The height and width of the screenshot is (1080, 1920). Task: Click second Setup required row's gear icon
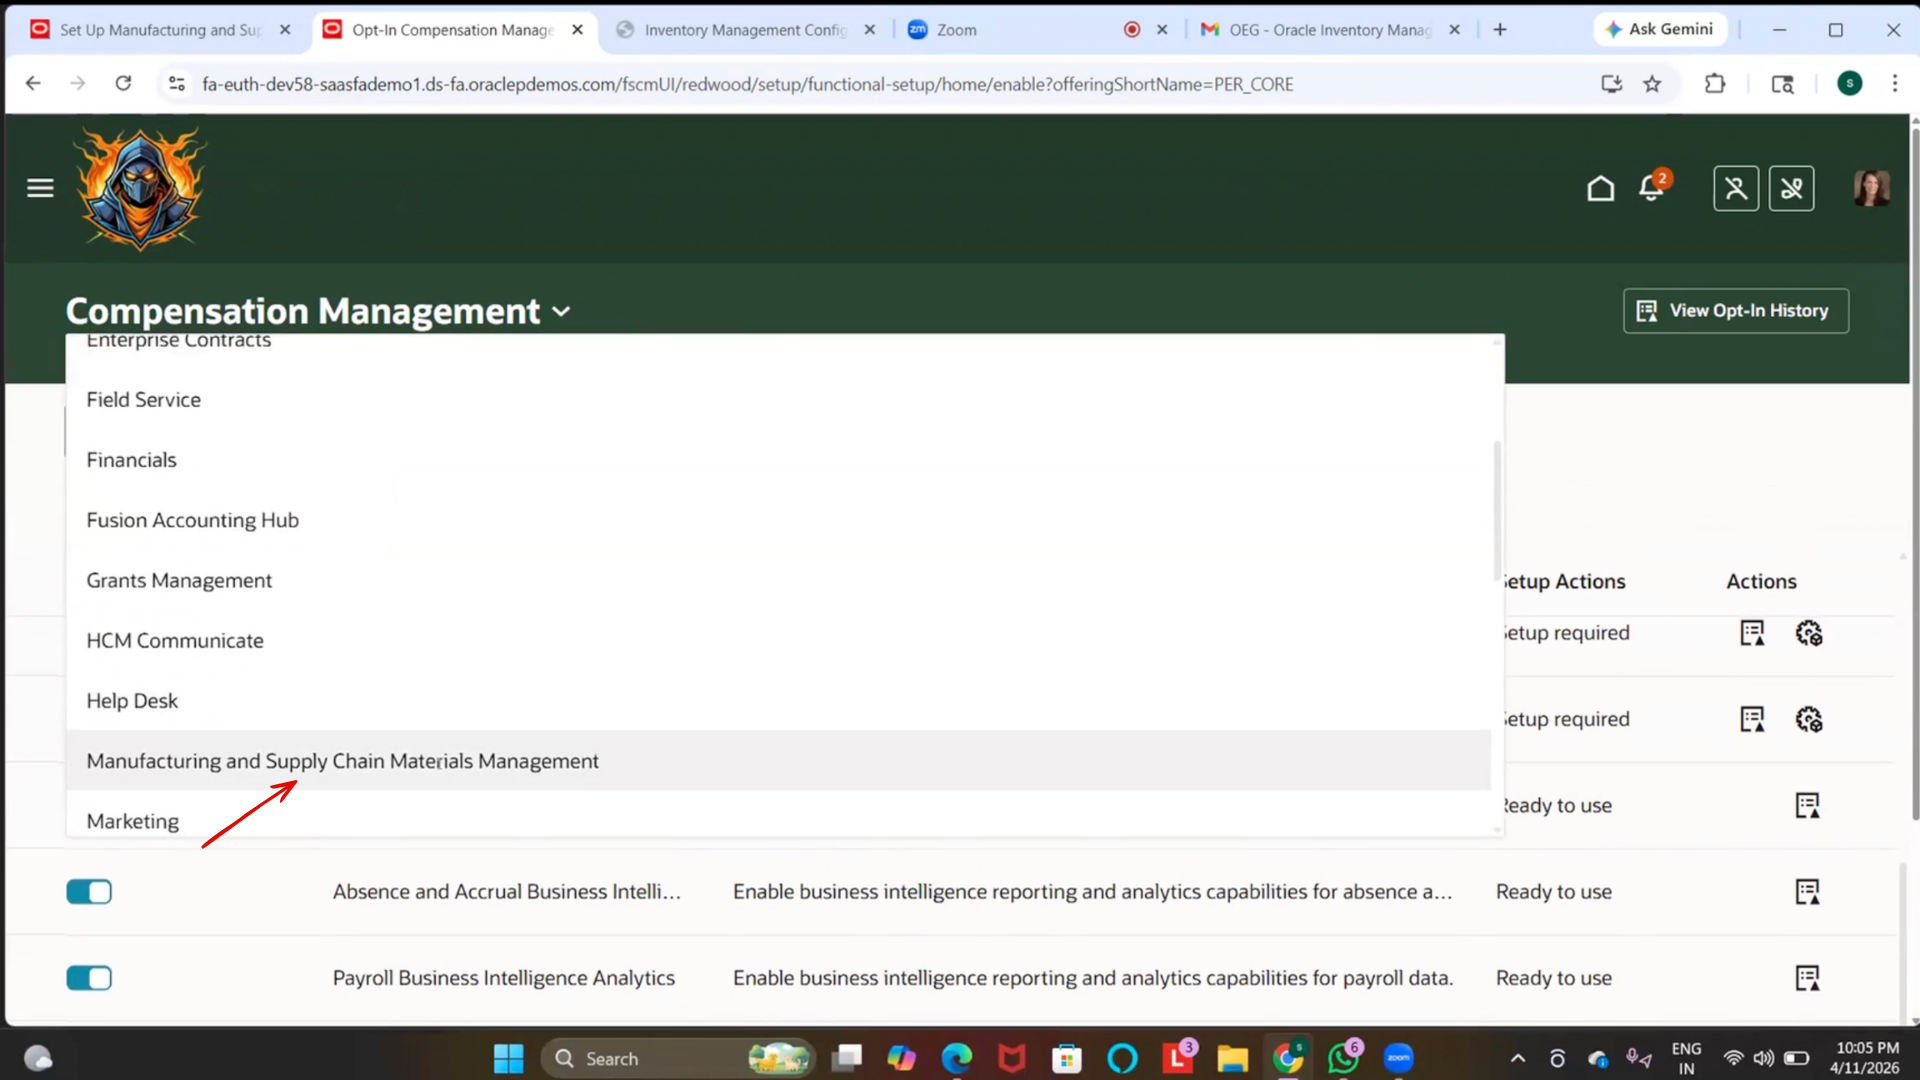tap(1808, 719)
